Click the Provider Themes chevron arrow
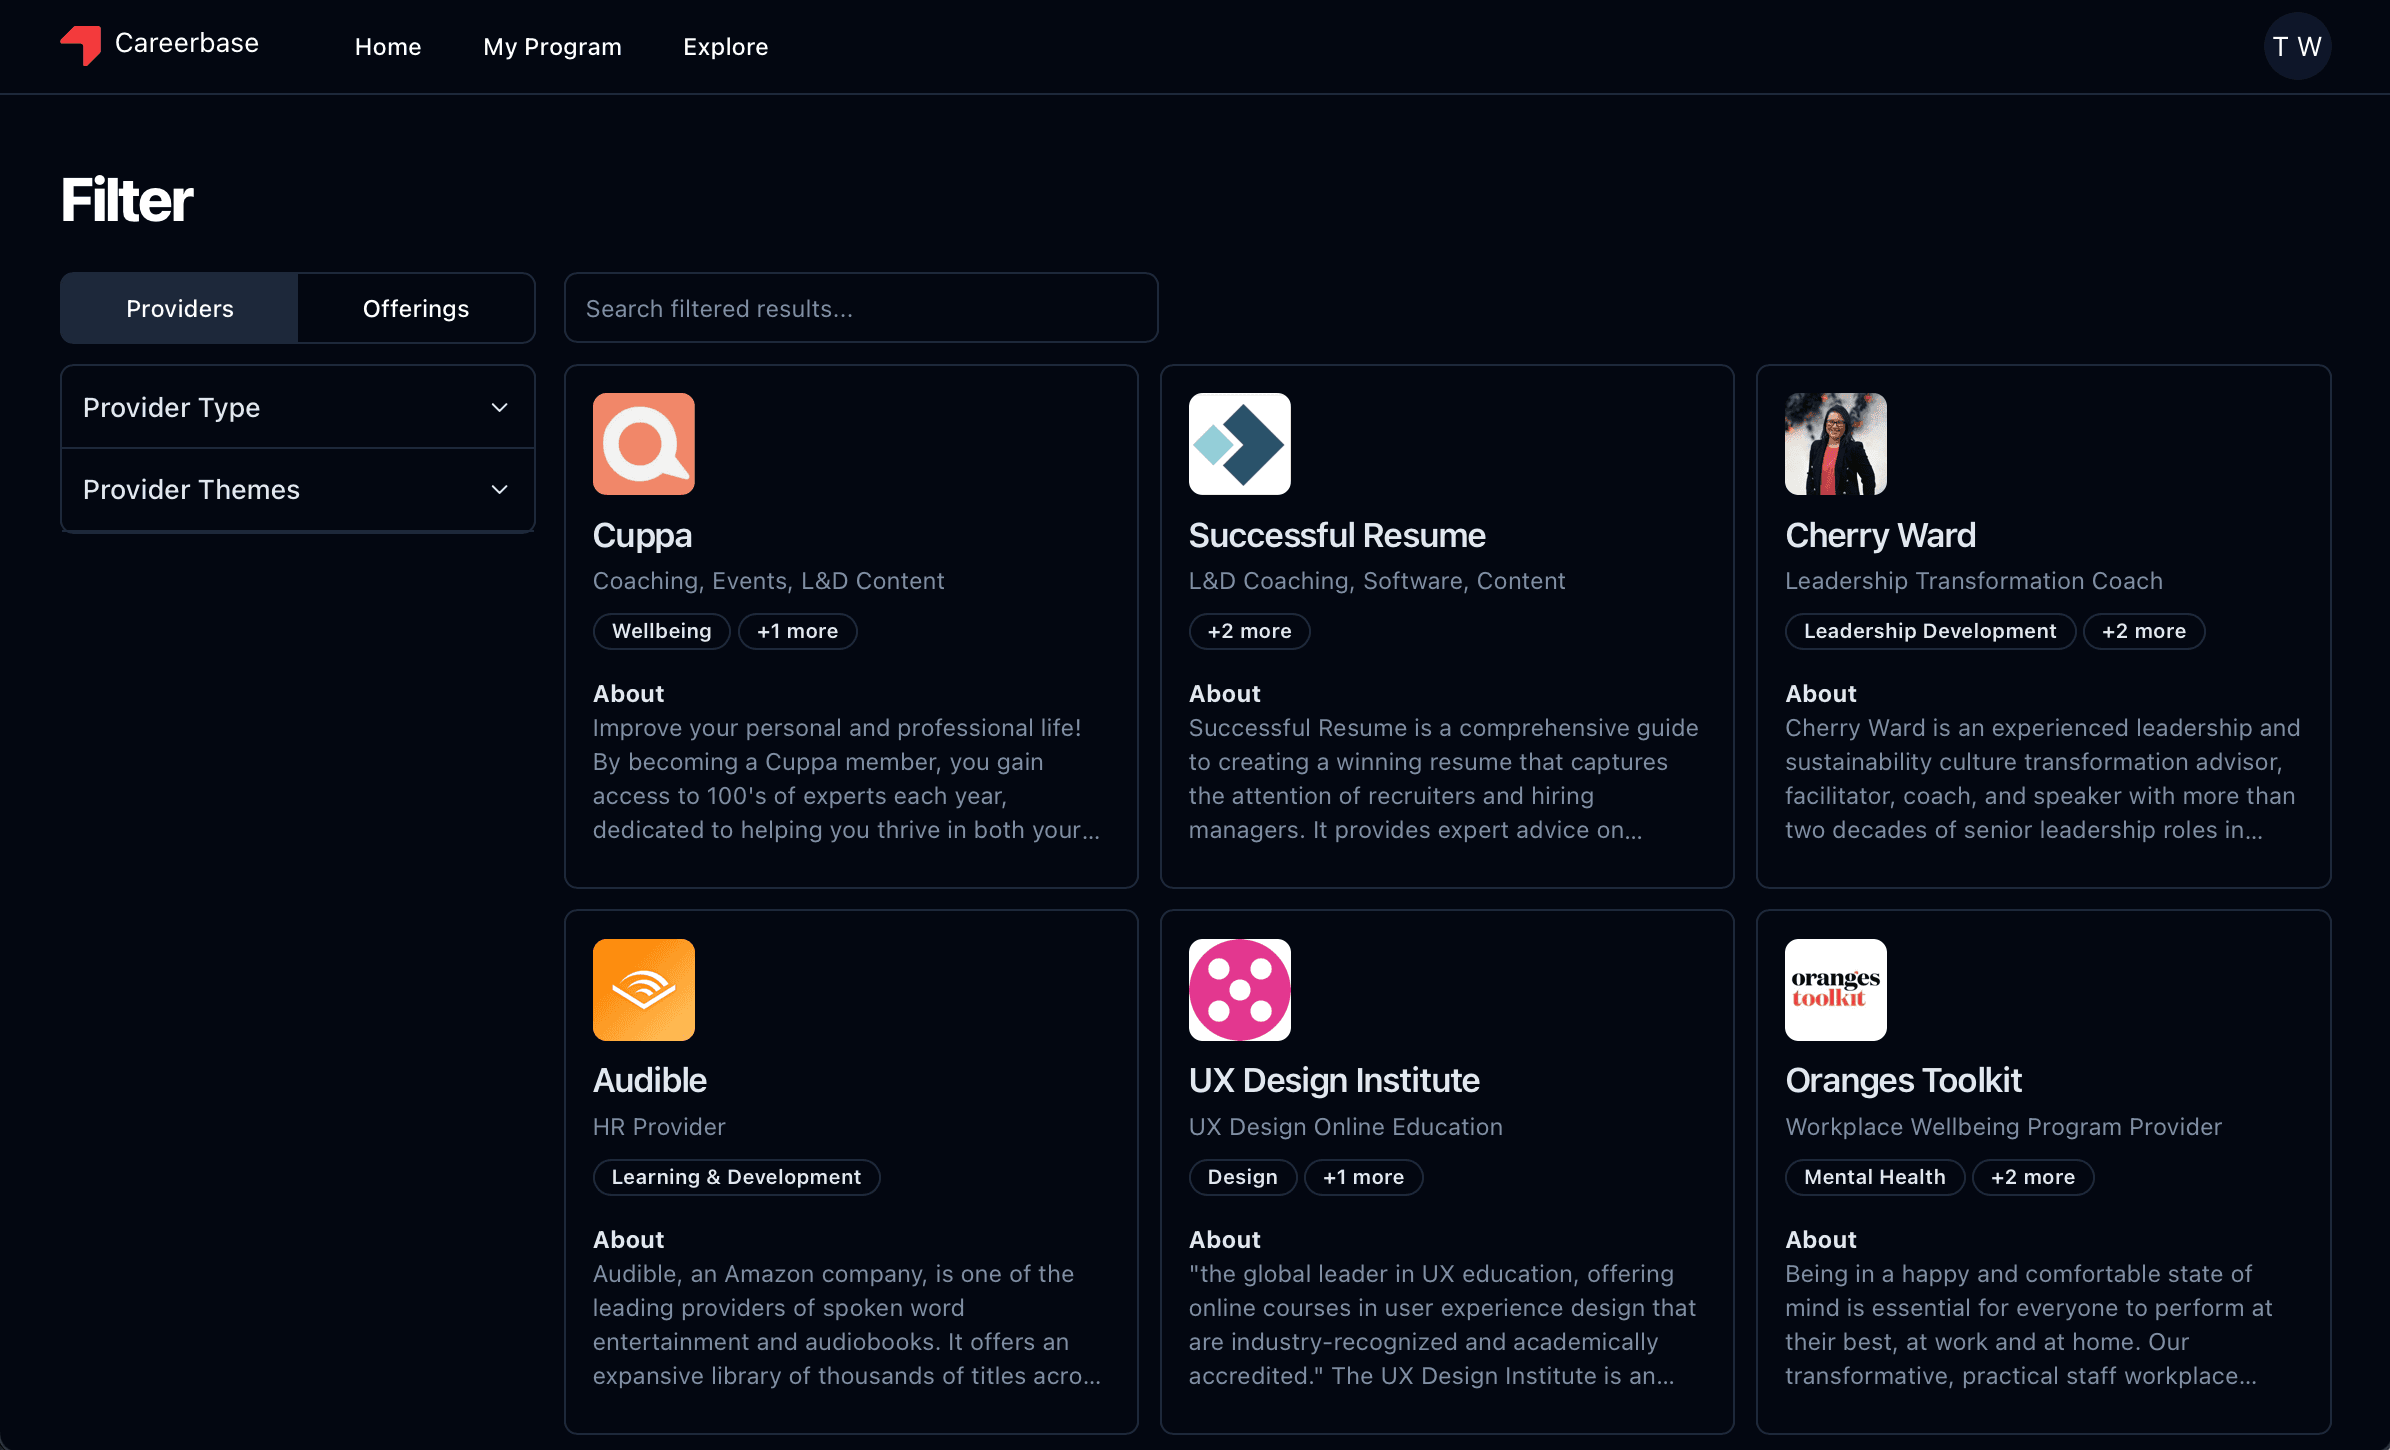This screenshot has height=1450, width=2390. click(x=499, y=489)
